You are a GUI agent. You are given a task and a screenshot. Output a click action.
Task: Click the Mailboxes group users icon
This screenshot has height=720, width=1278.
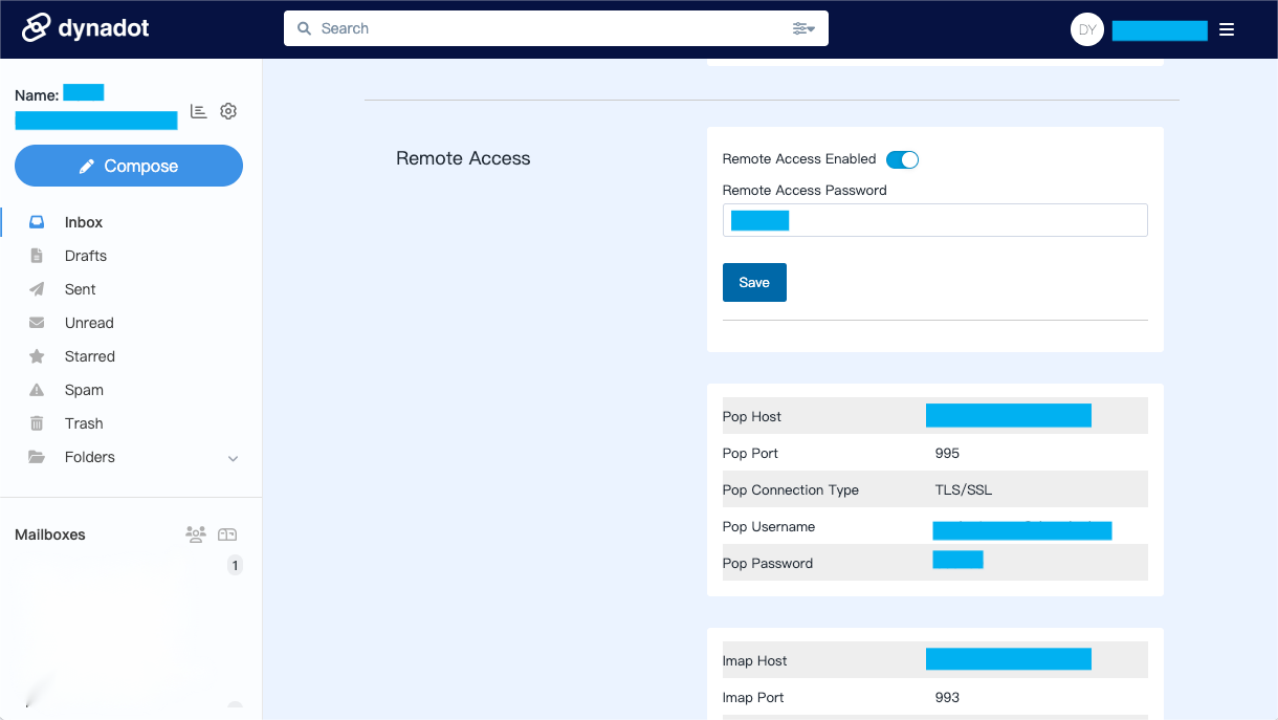pyautogui.click(x=196, y=534)
